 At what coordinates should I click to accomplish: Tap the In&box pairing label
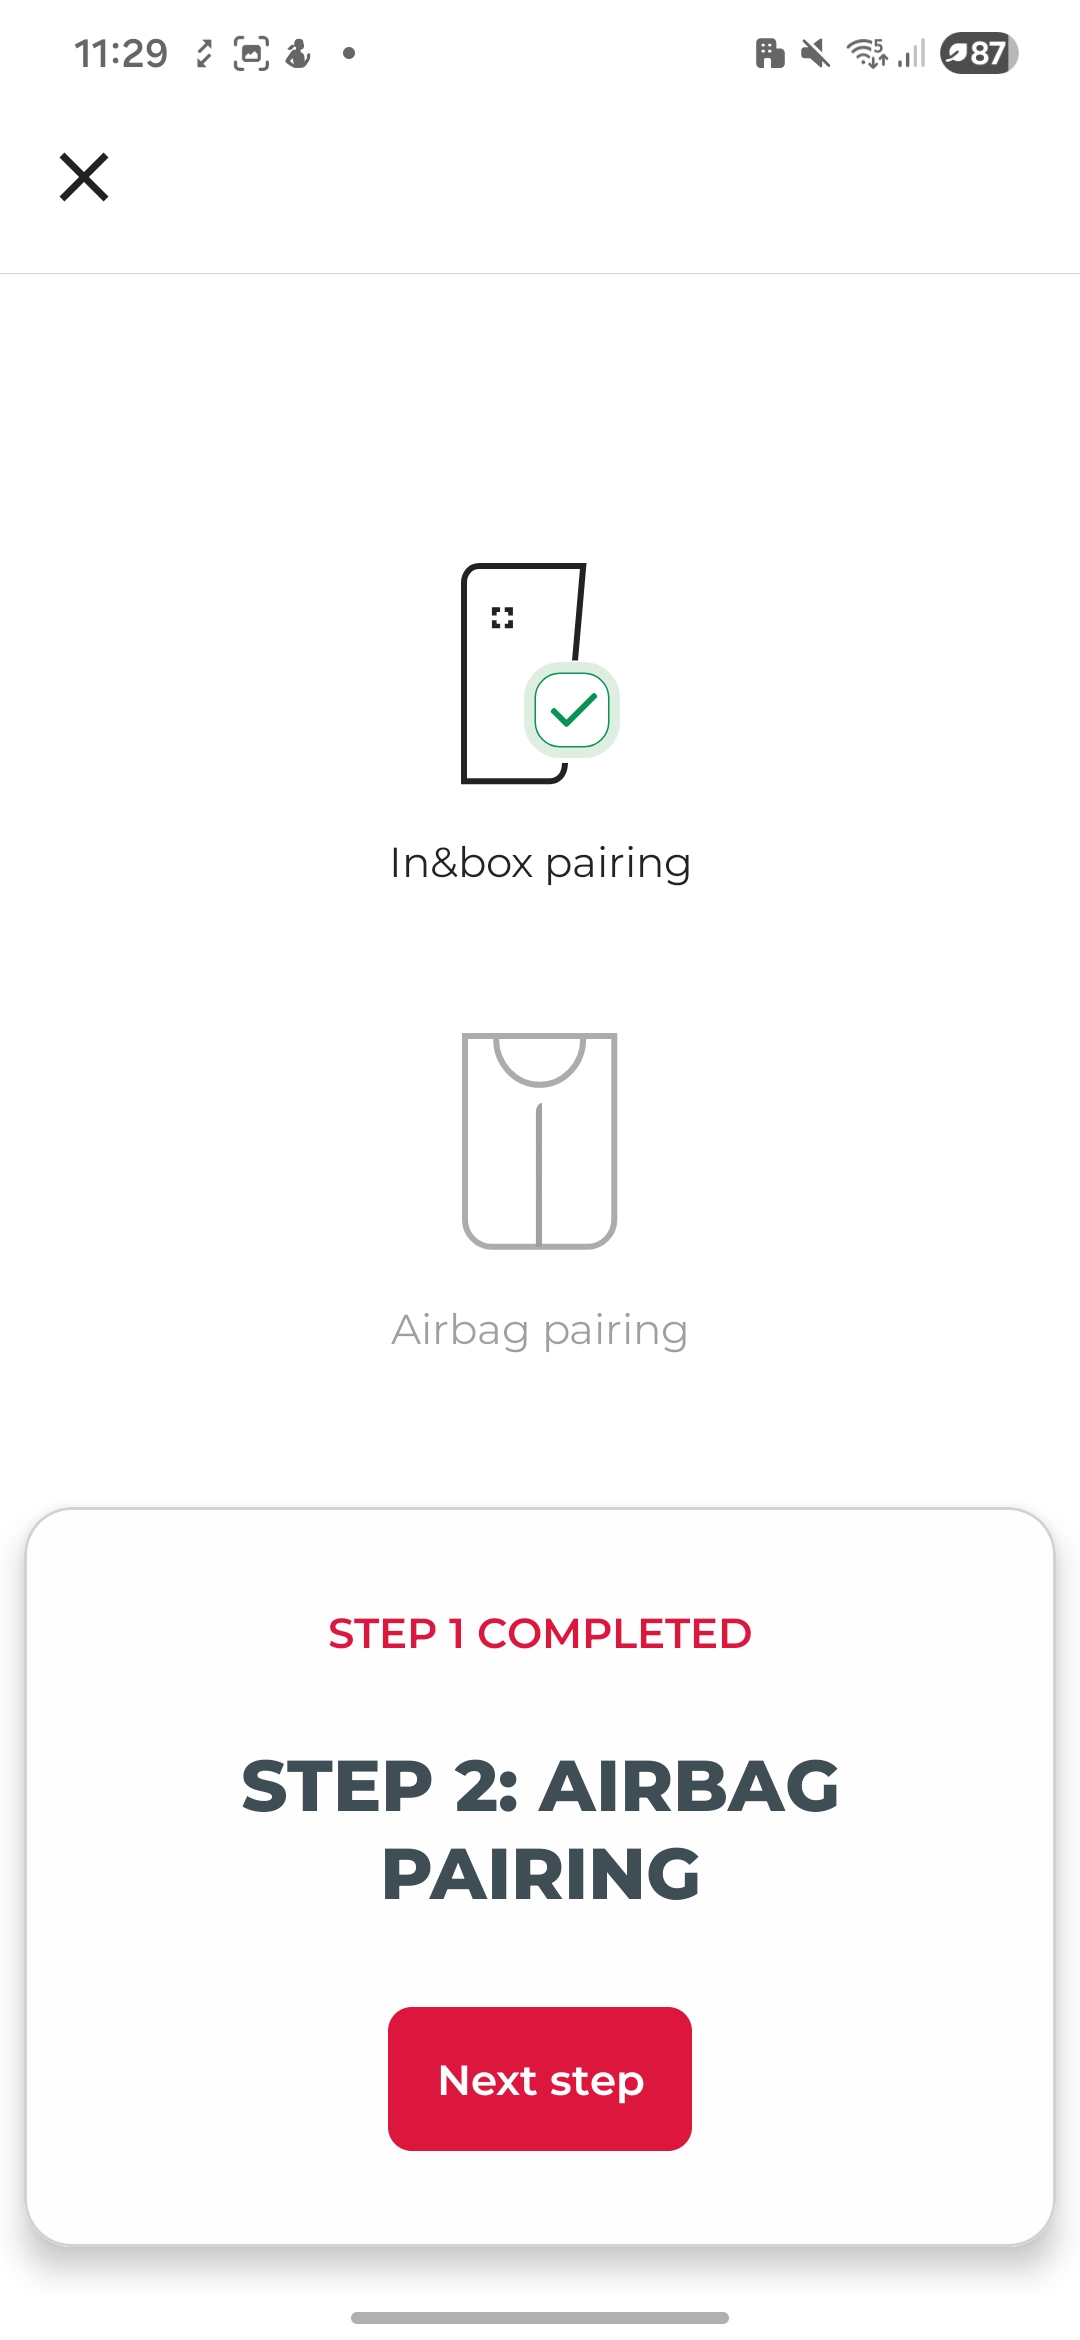[540, 863]
